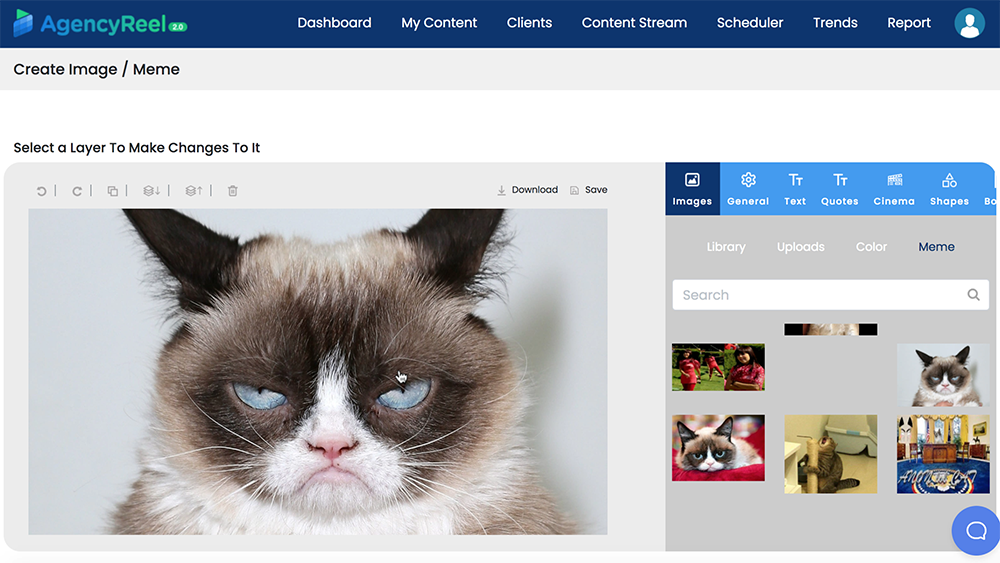The height and width of the screenshot is (563, 1000).
Task: Bring layer forward with layer-up icon
Action: coord(193,191)
